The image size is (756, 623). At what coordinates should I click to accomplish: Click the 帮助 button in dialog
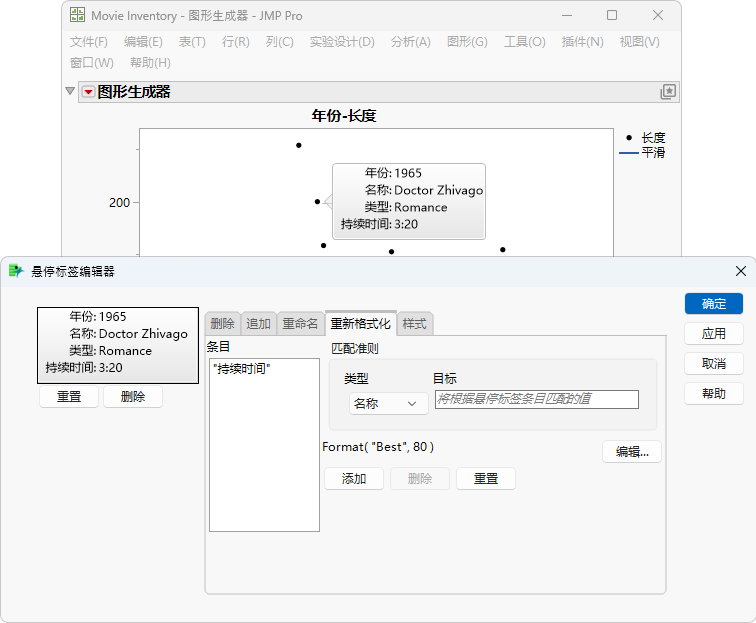tap(714, 393)
